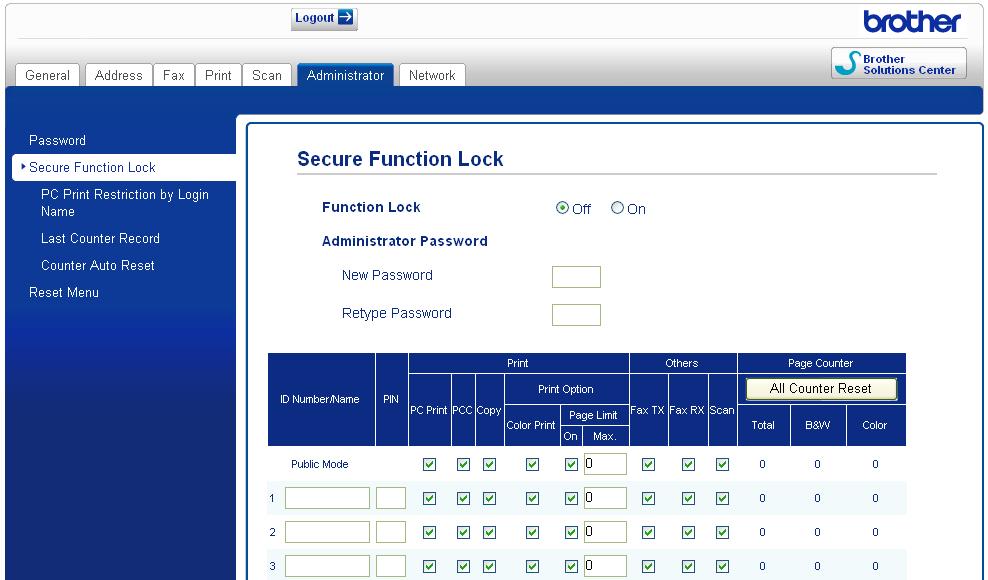Toggle Fax RX for user row 1
This screenshot has height=580, width=988.
click(x=688, y=499)
